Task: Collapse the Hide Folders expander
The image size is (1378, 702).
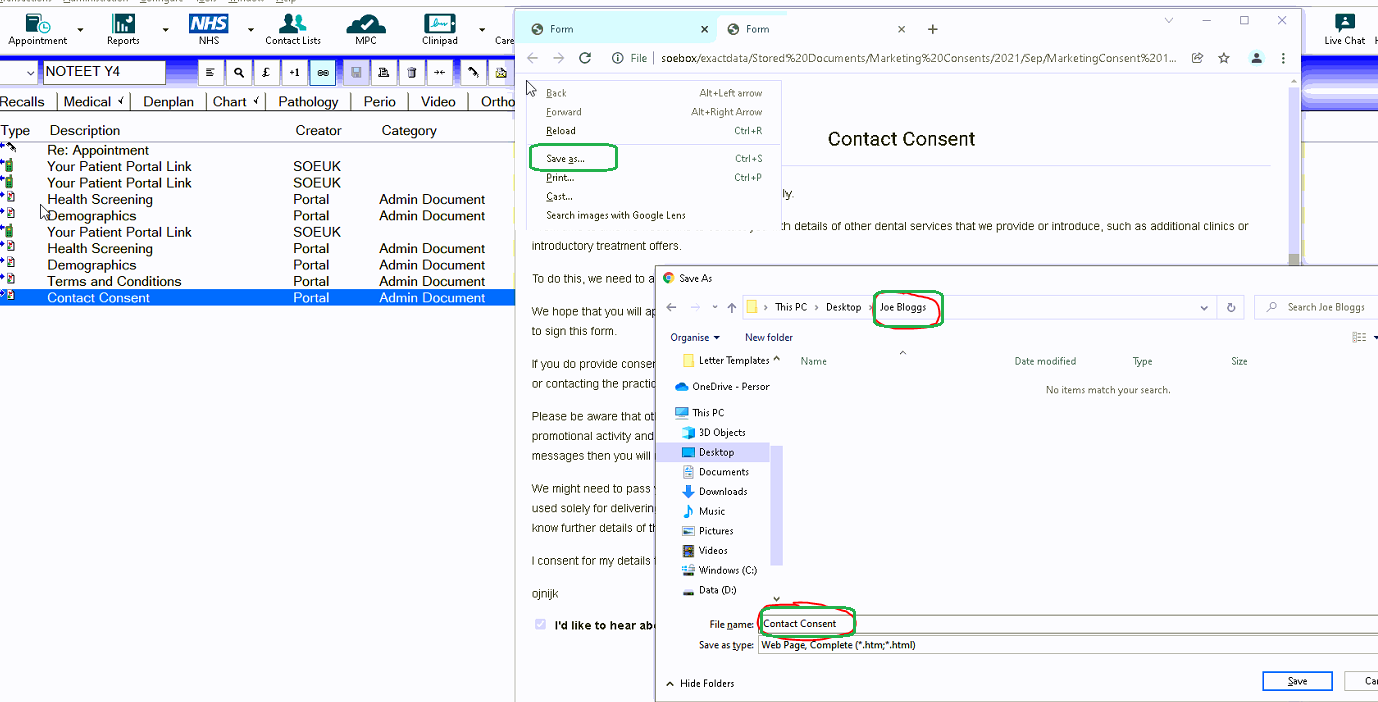Action: coord(700,683)
